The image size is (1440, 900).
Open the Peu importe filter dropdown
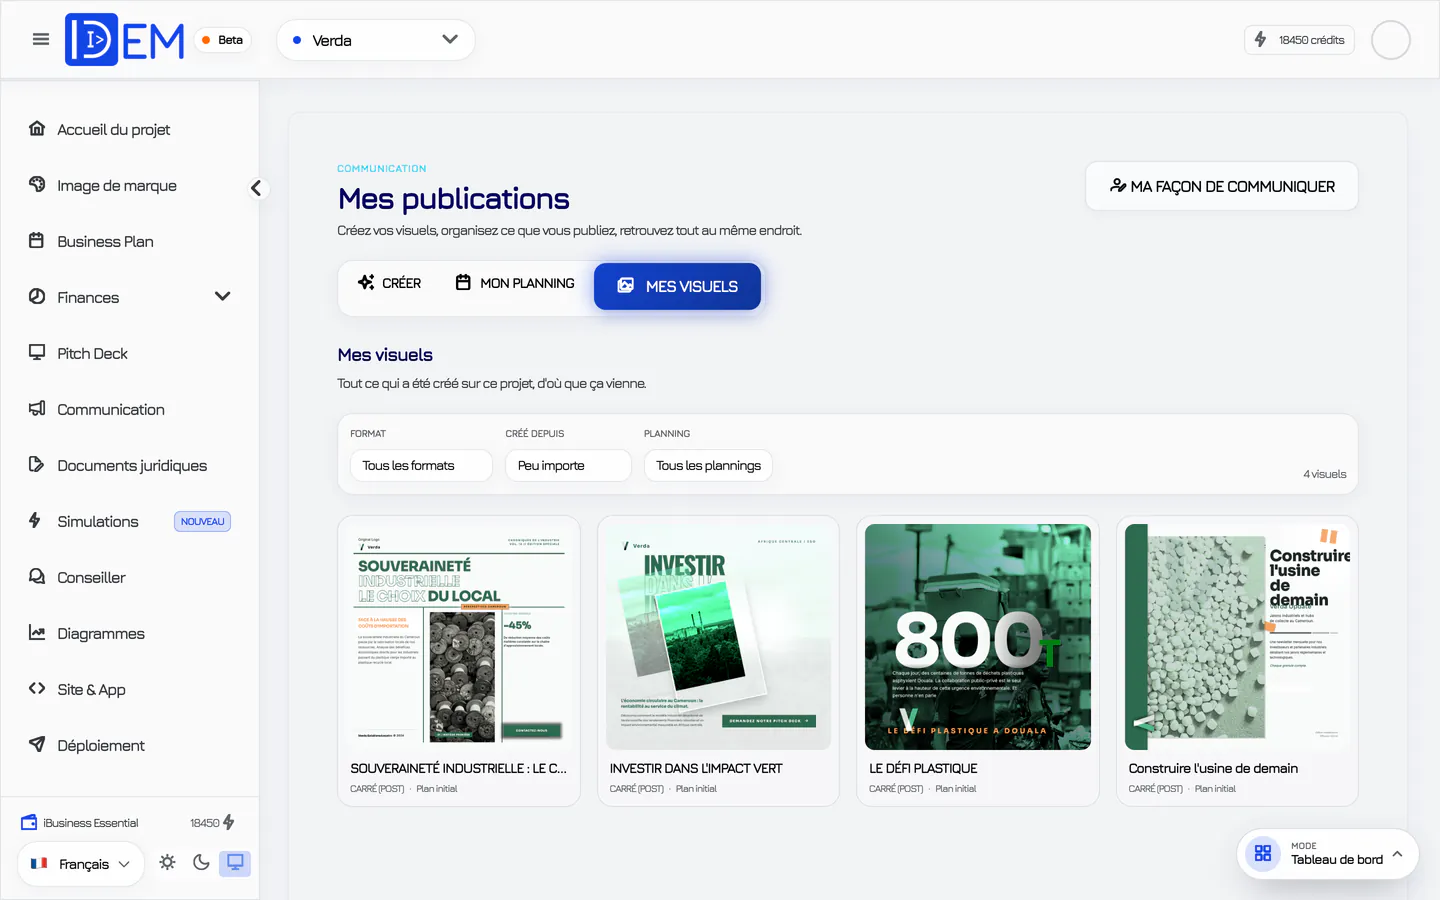tap(568, 465)
